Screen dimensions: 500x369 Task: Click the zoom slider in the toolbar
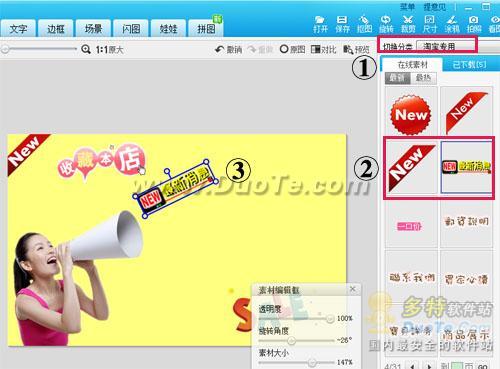tap(38, 49)
